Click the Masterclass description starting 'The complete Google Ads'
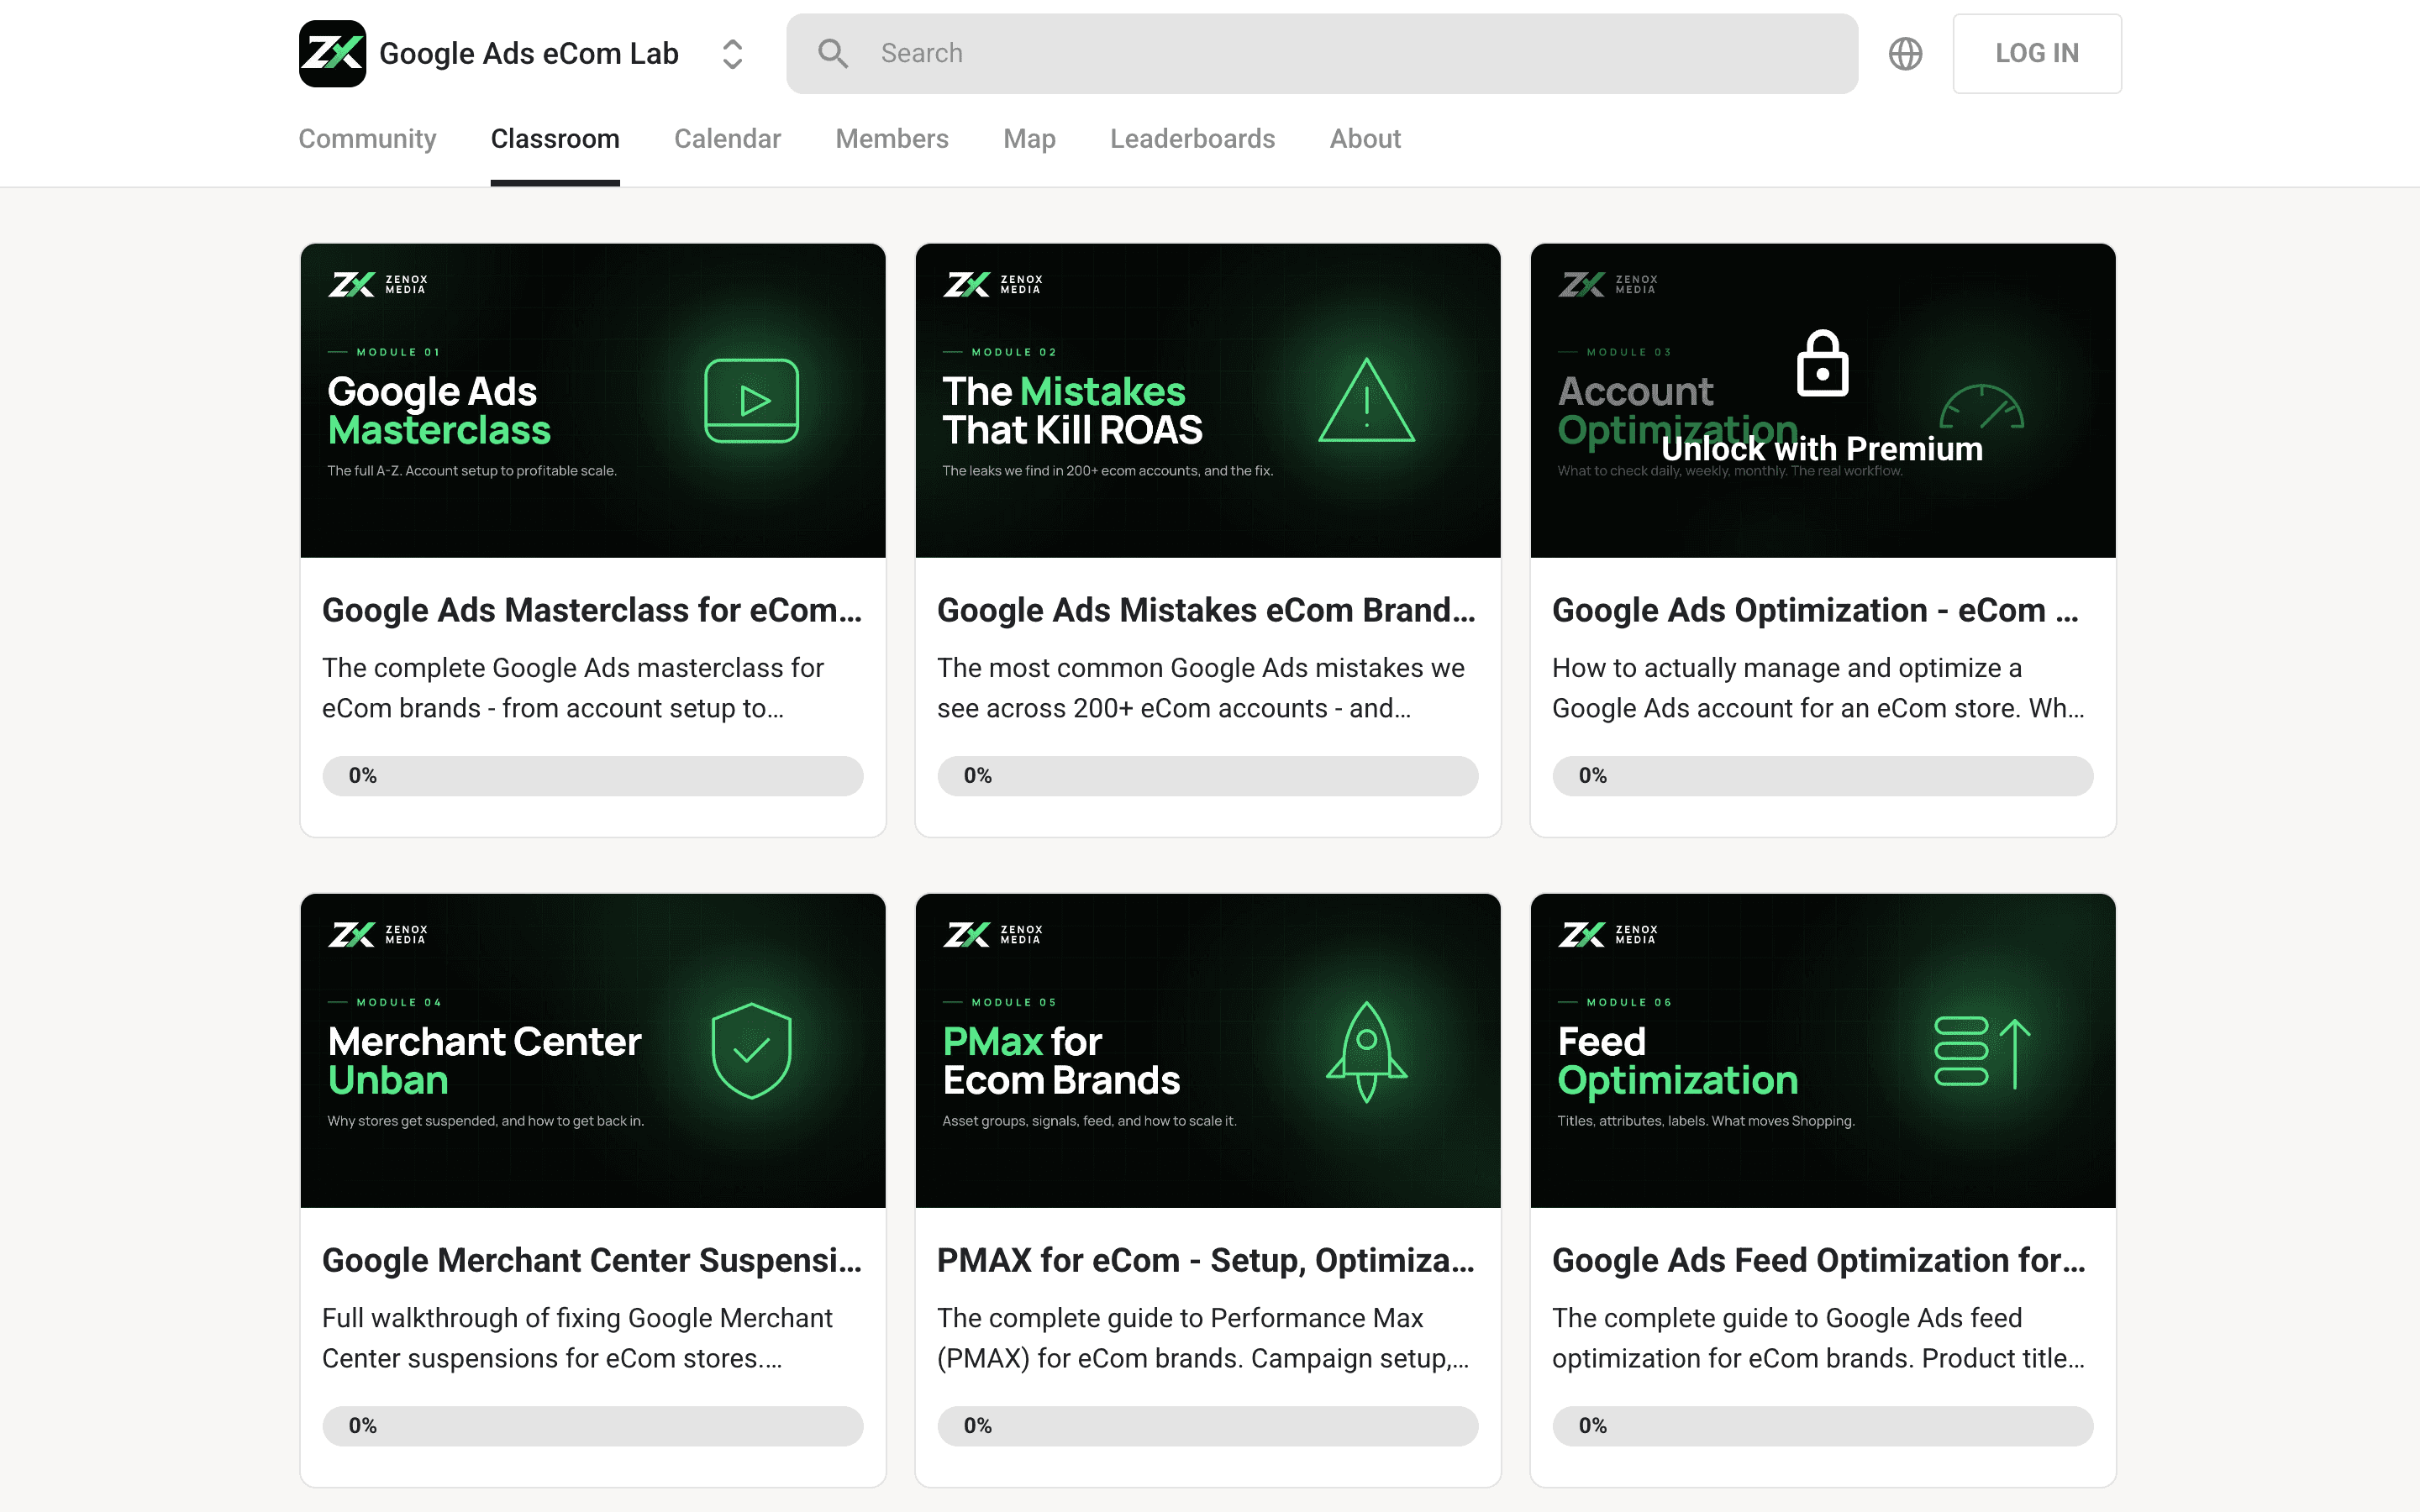 [573, 688]
